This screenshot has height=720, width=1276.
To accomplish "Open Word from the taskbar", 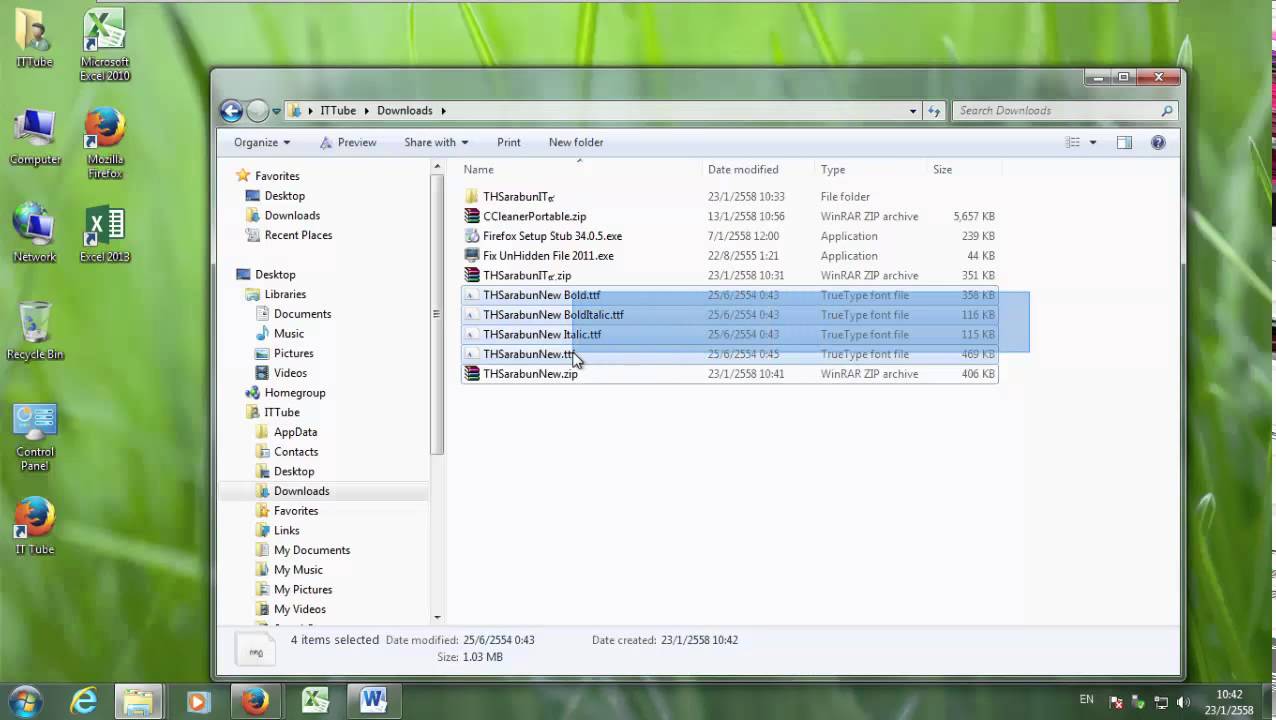I will click(x=374, y=700).
